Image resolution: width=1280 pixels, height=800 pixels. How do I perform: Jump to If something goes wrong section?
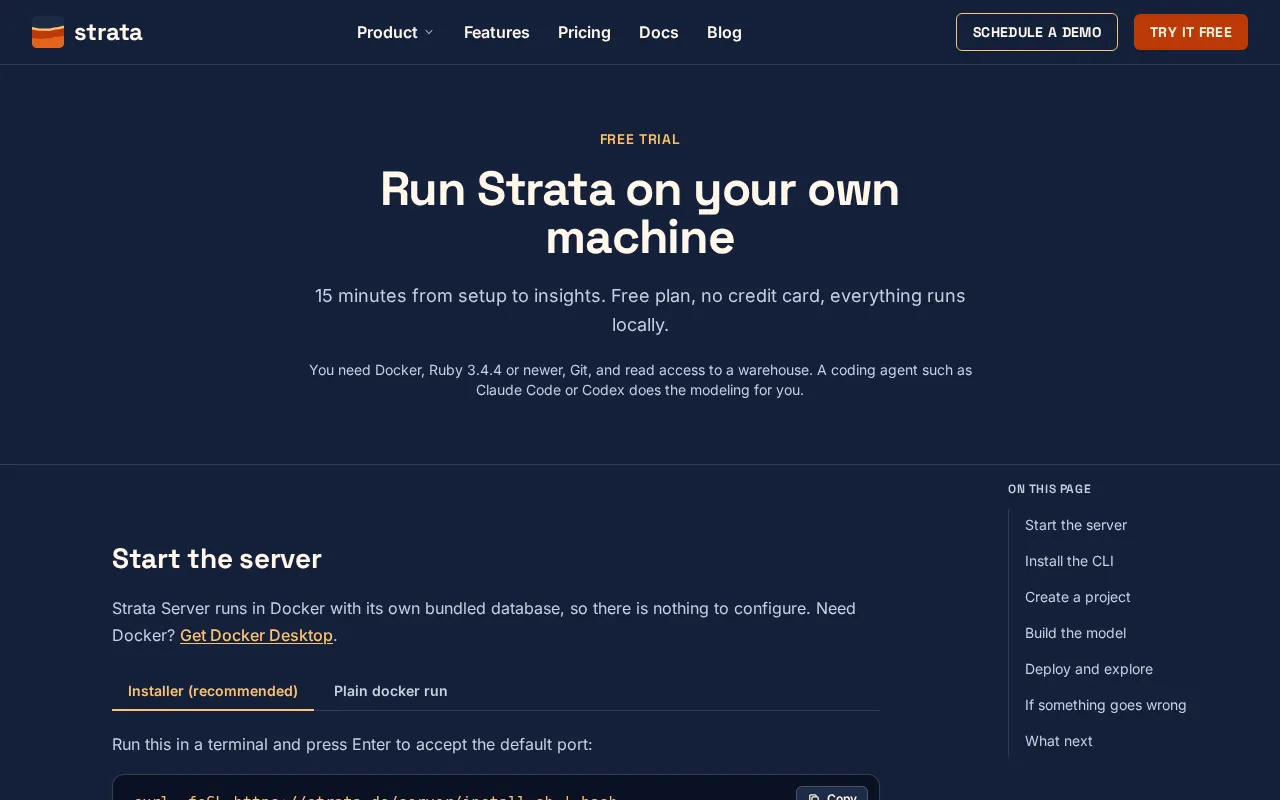1106,705
